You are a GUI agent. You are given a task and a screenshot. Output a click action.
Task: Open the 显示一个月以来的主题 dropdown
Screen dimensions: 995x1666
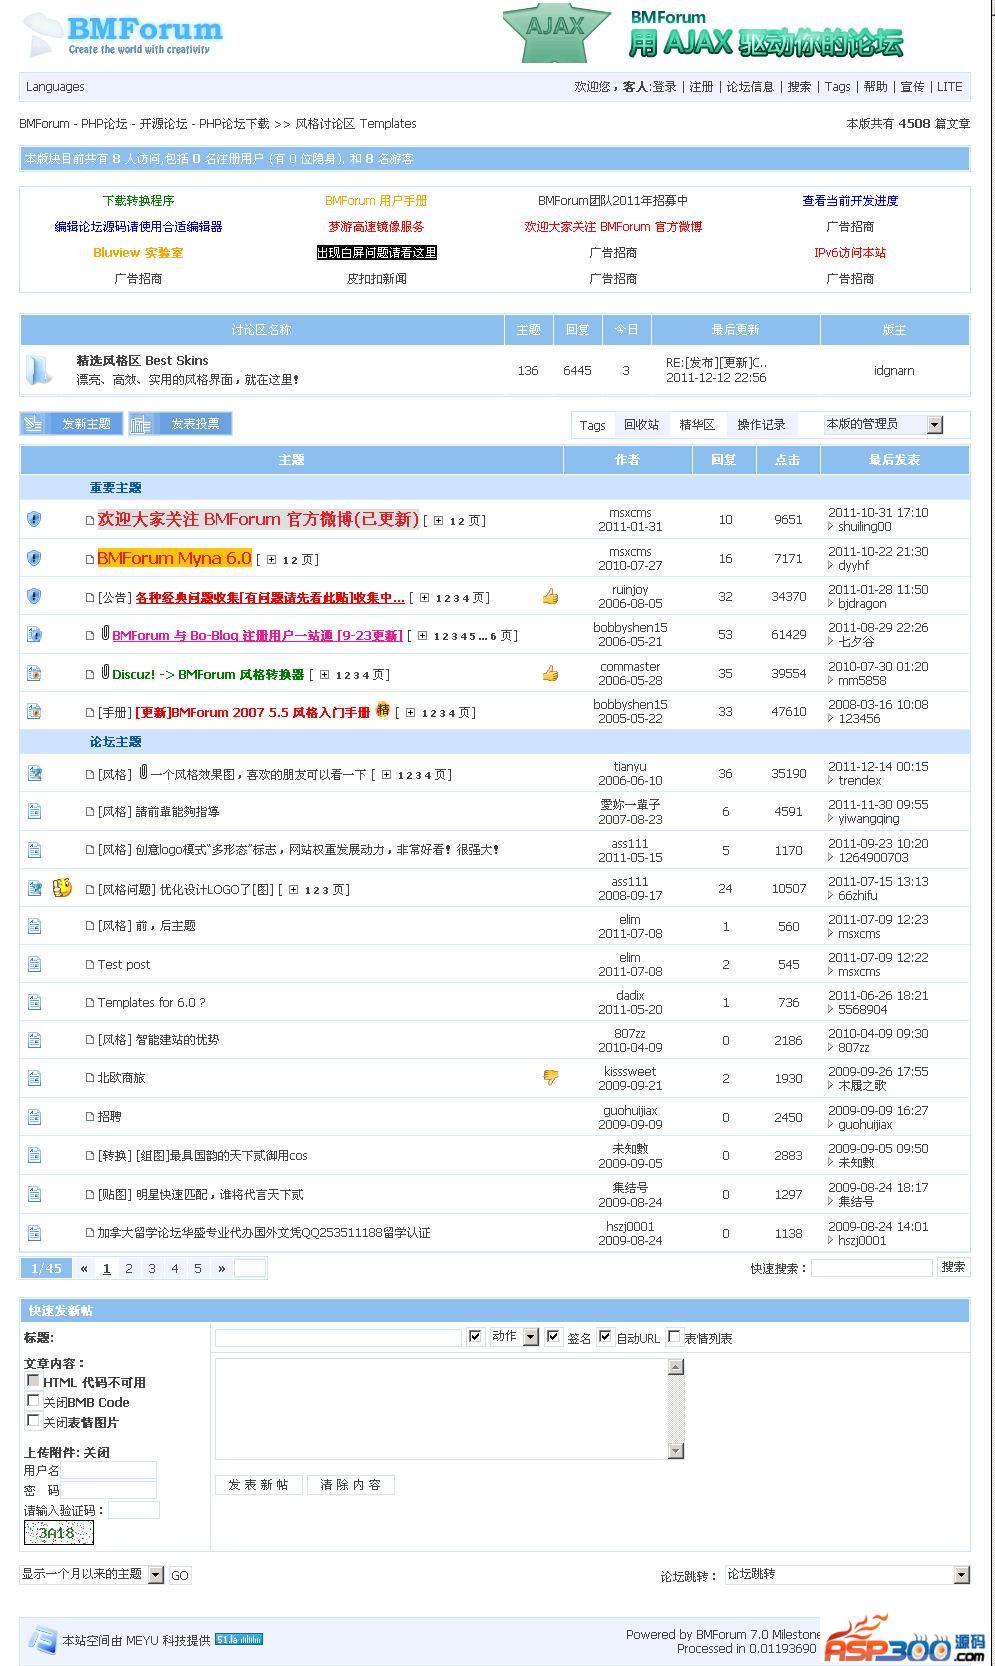pyautogui.click(x=92, y=1575)
